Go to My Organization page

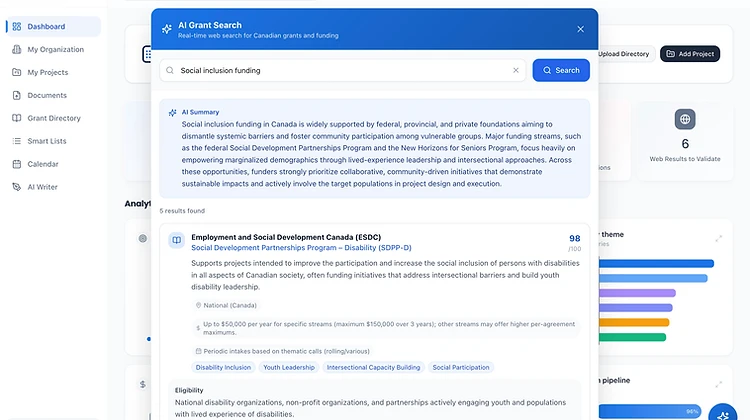(53, 49)
